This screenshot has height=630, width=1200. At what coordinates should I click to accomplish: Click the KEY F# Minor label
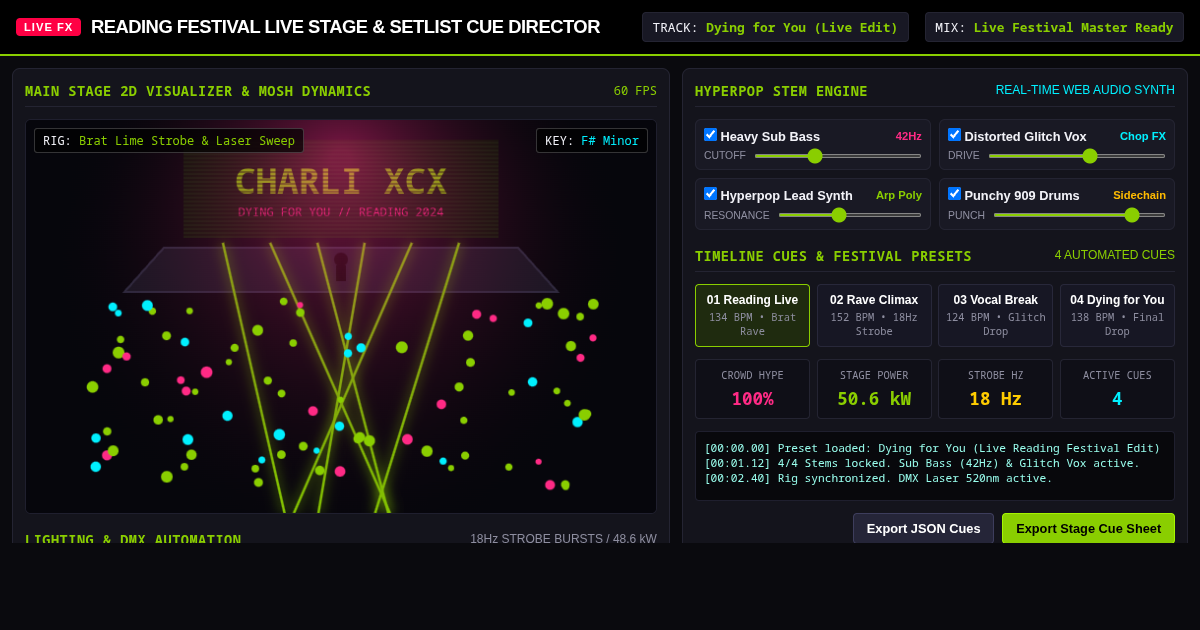(592, 141)
